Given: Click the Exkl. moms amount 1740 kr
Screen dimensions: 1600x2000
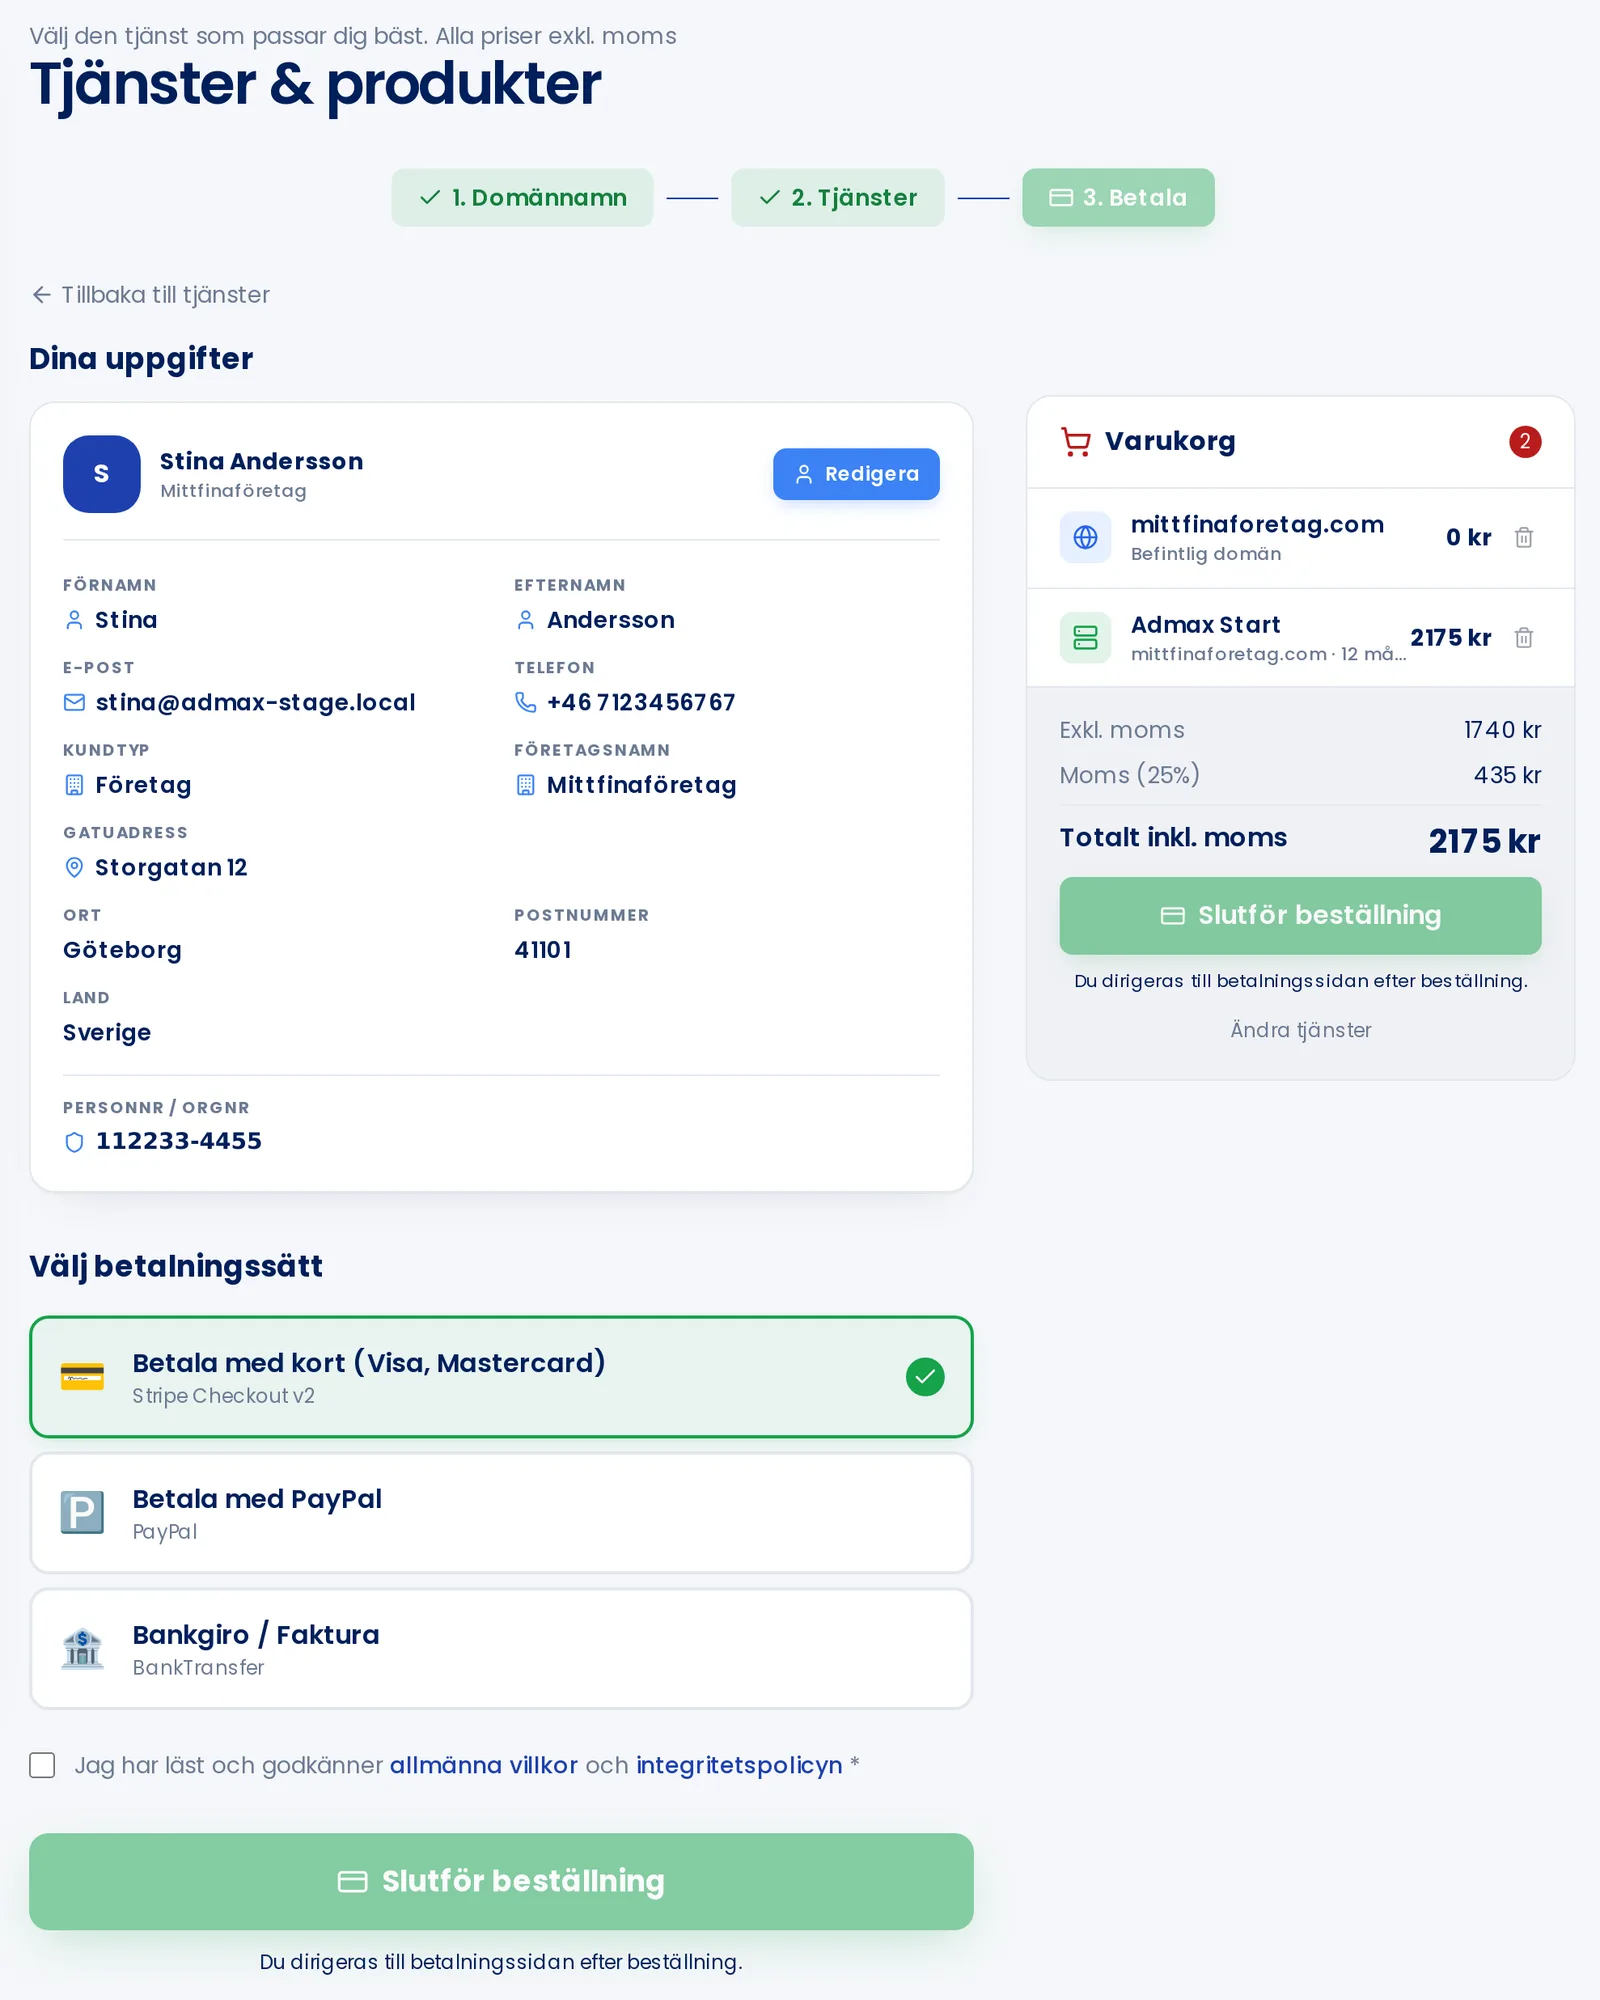Looking at the screenshot, I should click(1502, 730).
